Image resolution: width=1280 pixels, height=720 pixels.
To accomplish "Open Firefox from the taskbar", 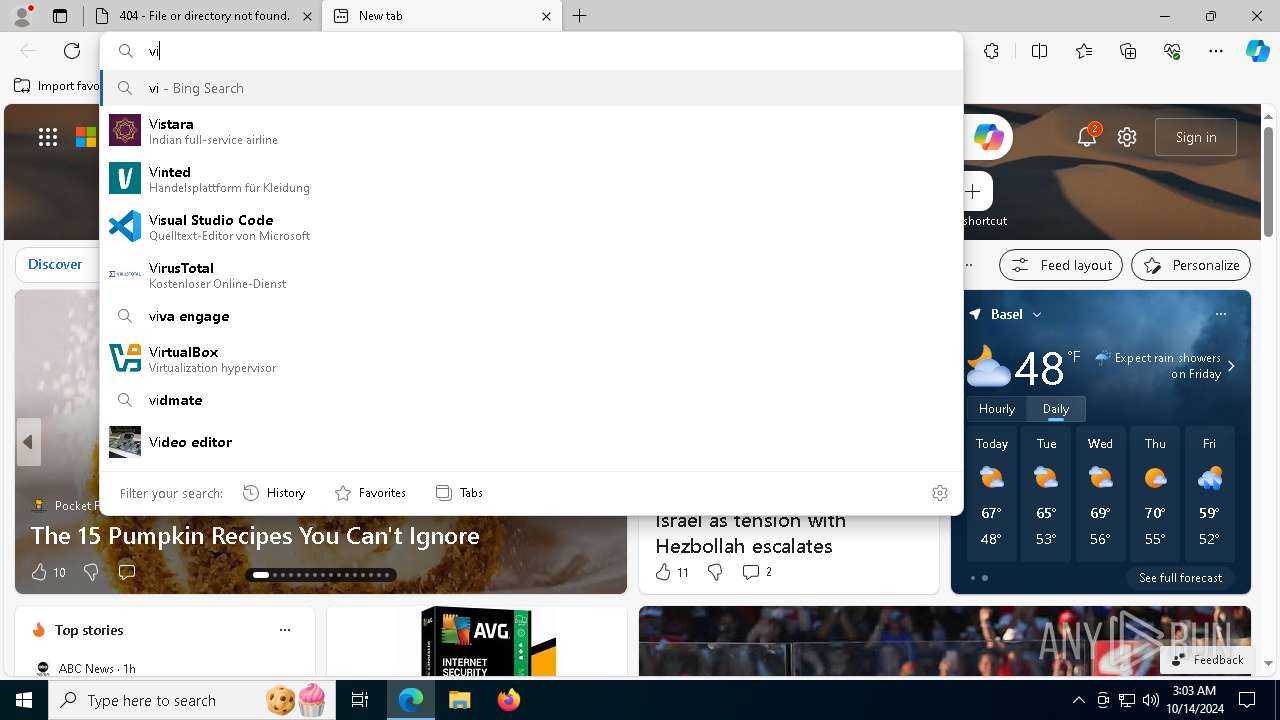I will click(509, 700).
